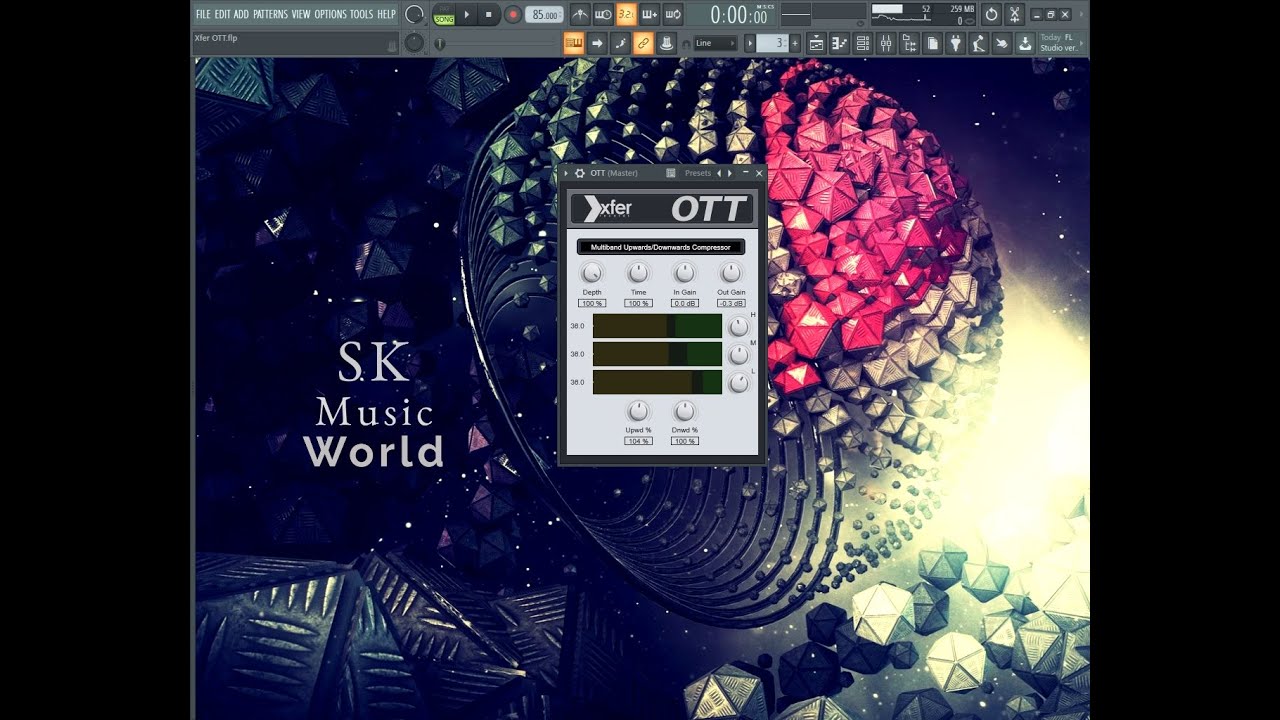Open the Channel rack view icon
1280x720 pixels.
(x=863, y=43)
